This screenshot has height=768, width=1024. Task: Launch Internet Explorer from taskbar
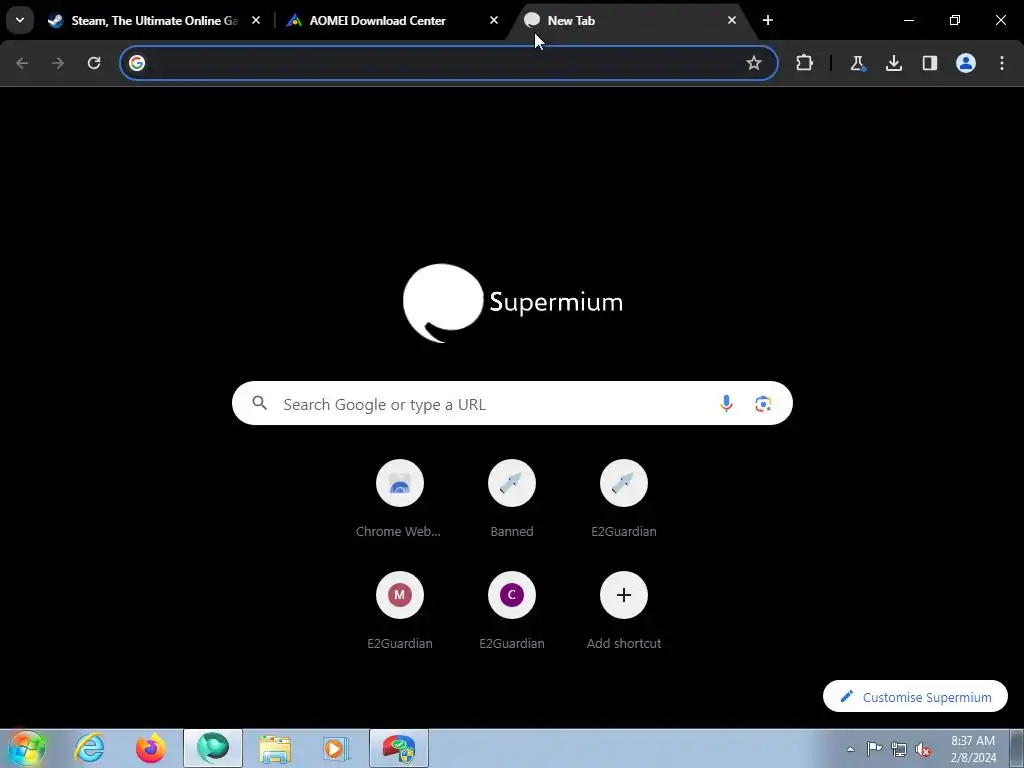pyautogui.click(x=89, y=748)
